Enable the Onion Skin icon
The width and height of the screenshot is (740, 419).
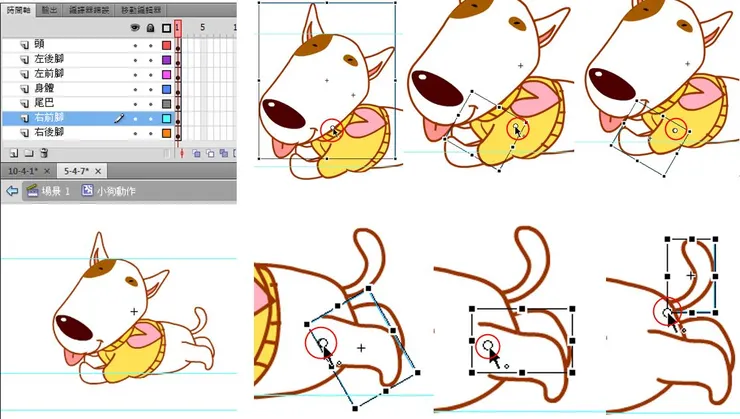[x=196, y=153]
